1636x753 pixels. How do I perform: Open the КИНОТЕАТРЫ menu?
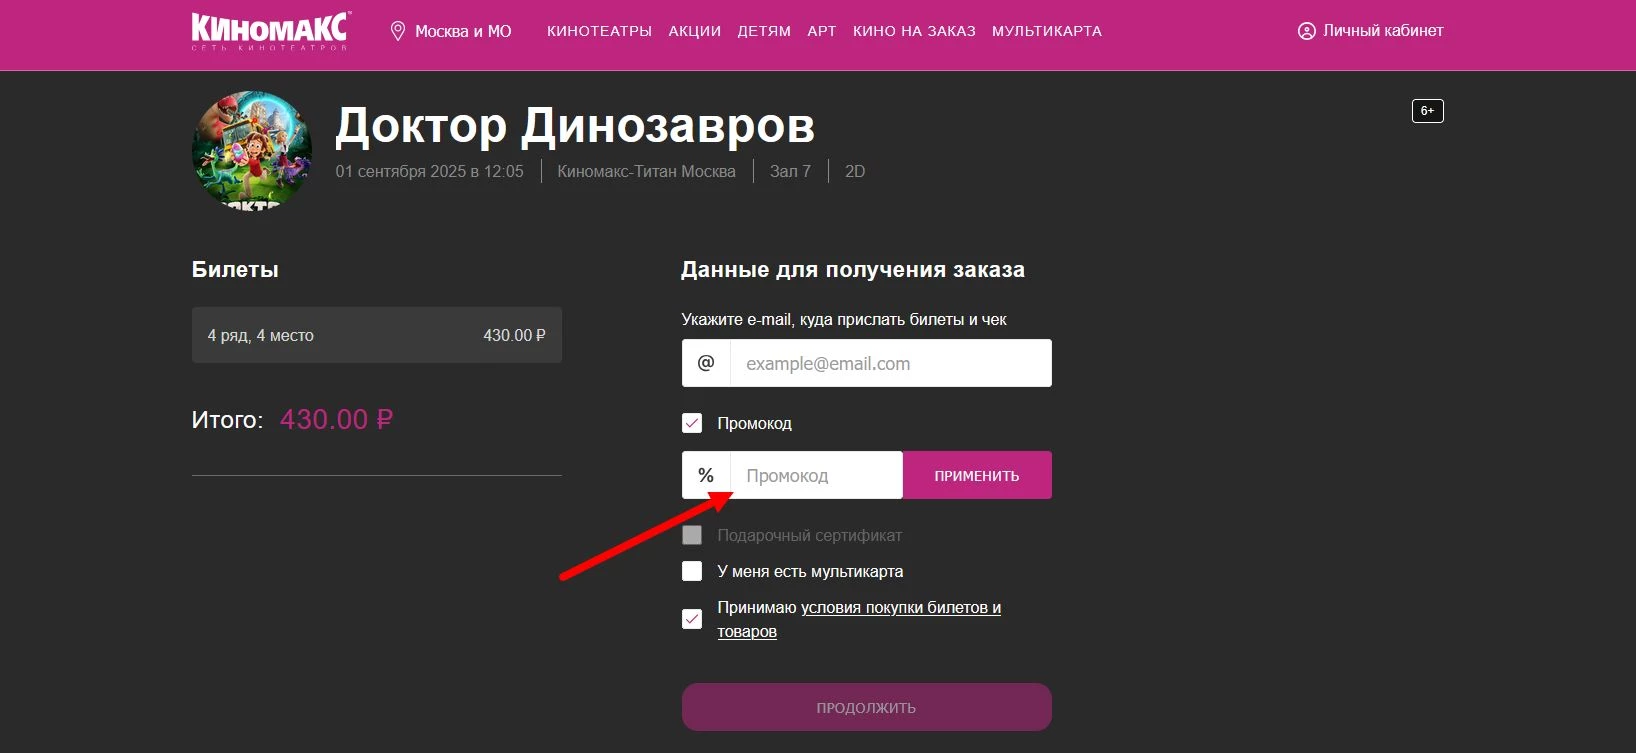coord(599,31)
